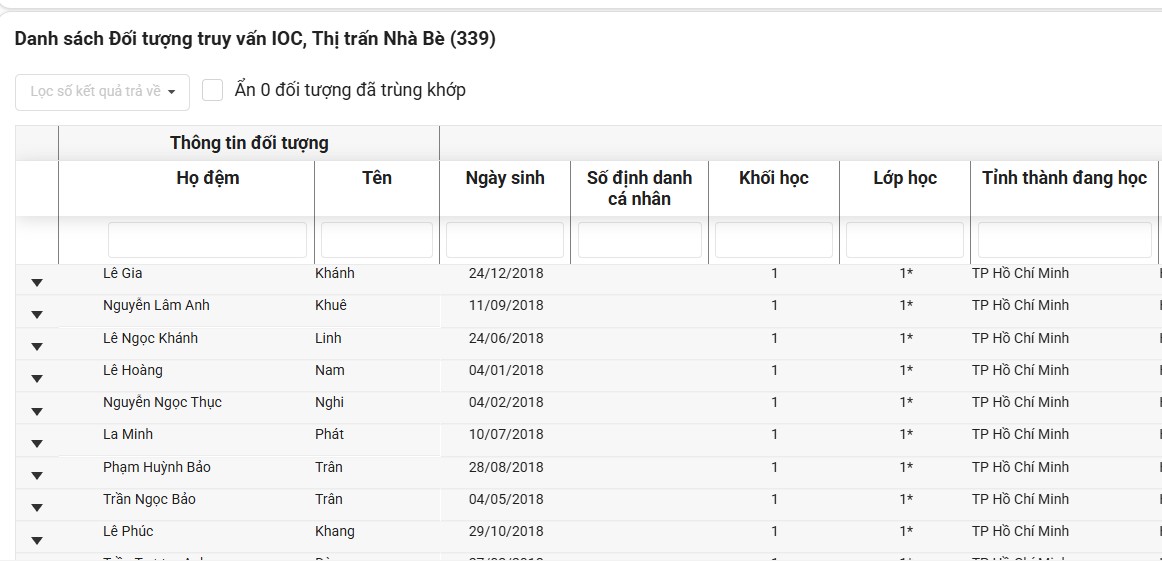Expand the row for Nguyễn Lâm Anh Khuê
The width and height of the screenshot is (1162, 561).
tap(37, 315)
